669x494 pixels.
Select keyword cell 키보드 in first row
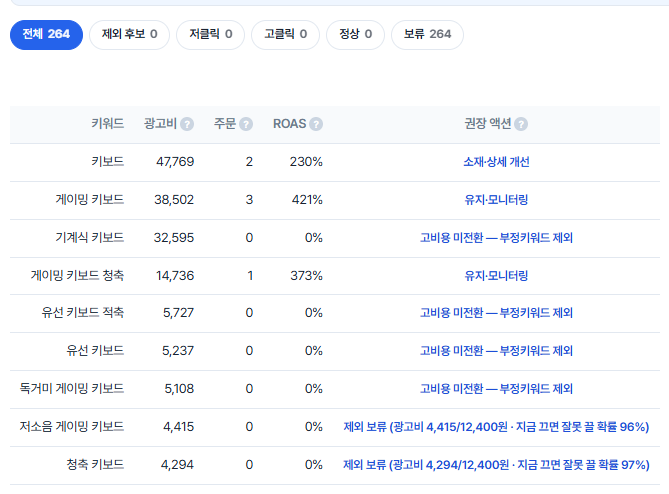pyautogui.click(x=108, y=162)
